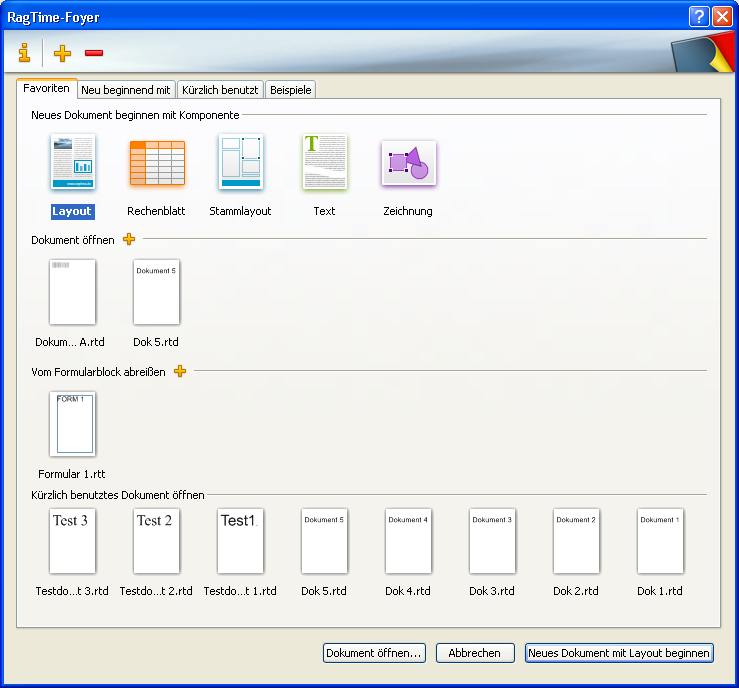Click the Dokument öffnen... button
Image resolution: width=739 pixels, height=688 pixels.
coord(374,653)
